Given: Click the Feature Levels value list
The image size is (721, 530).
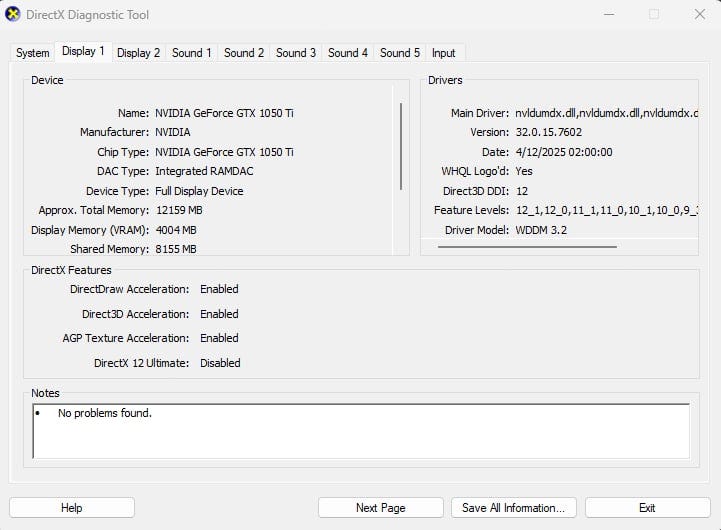Looking at the screenshot, I should click(x=607, y=210).
